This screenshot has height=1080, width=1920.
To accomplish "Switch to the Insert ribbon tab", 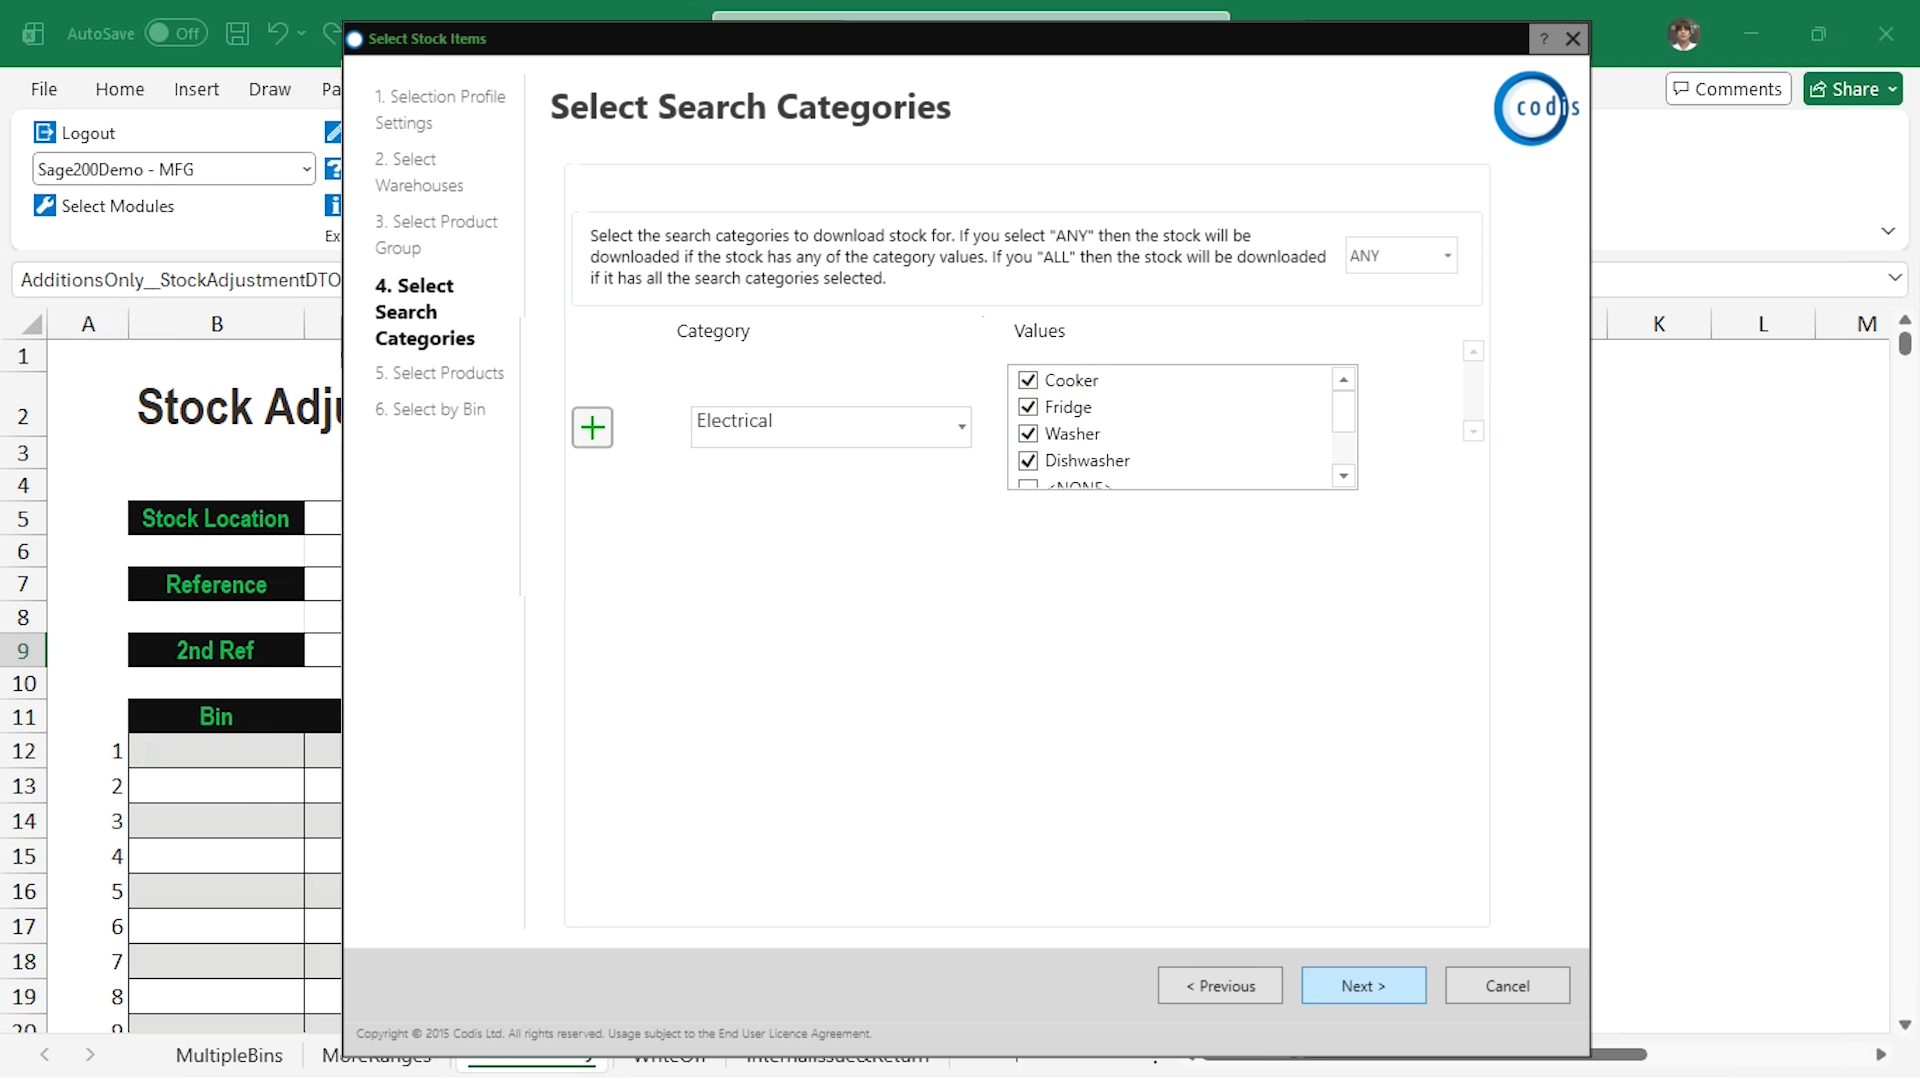I will [196, 88].
